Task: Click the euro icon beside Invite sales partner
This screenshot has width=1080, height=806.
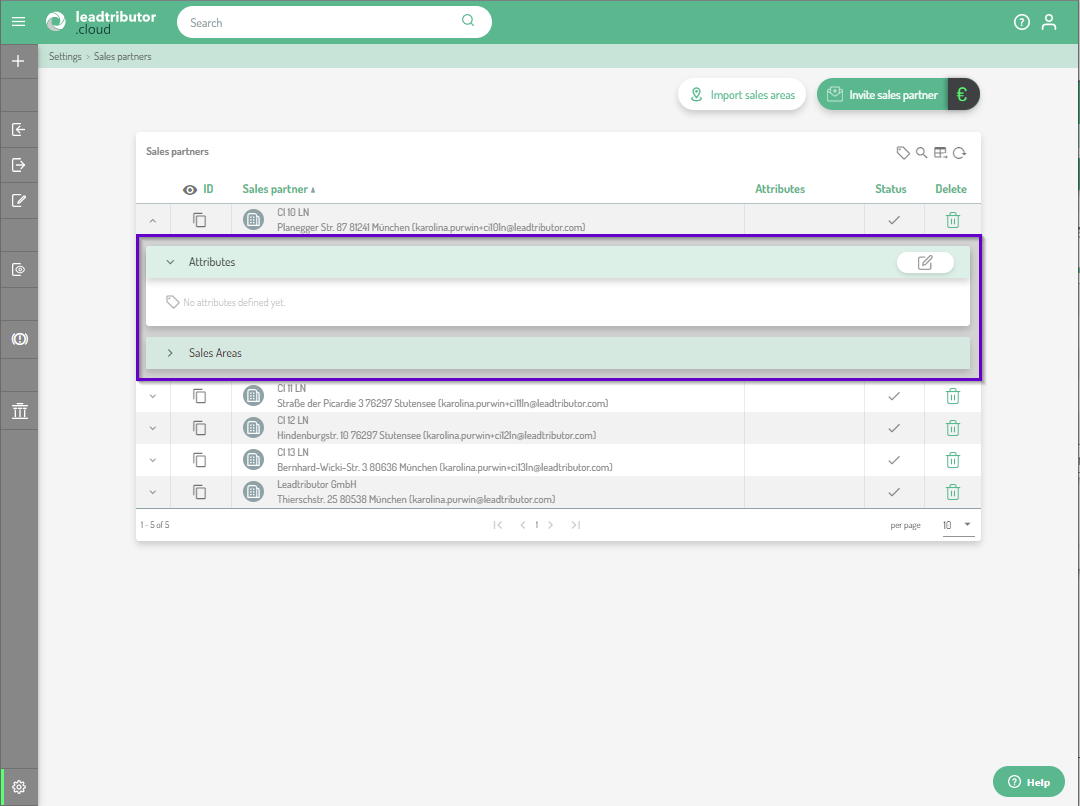Action: (x=962, y=95)
